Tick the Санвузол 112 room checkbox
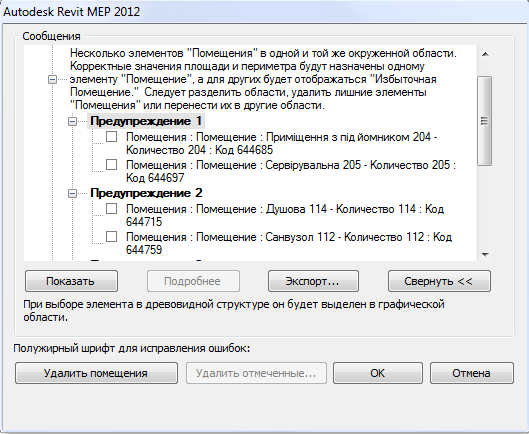 (111, 237)
